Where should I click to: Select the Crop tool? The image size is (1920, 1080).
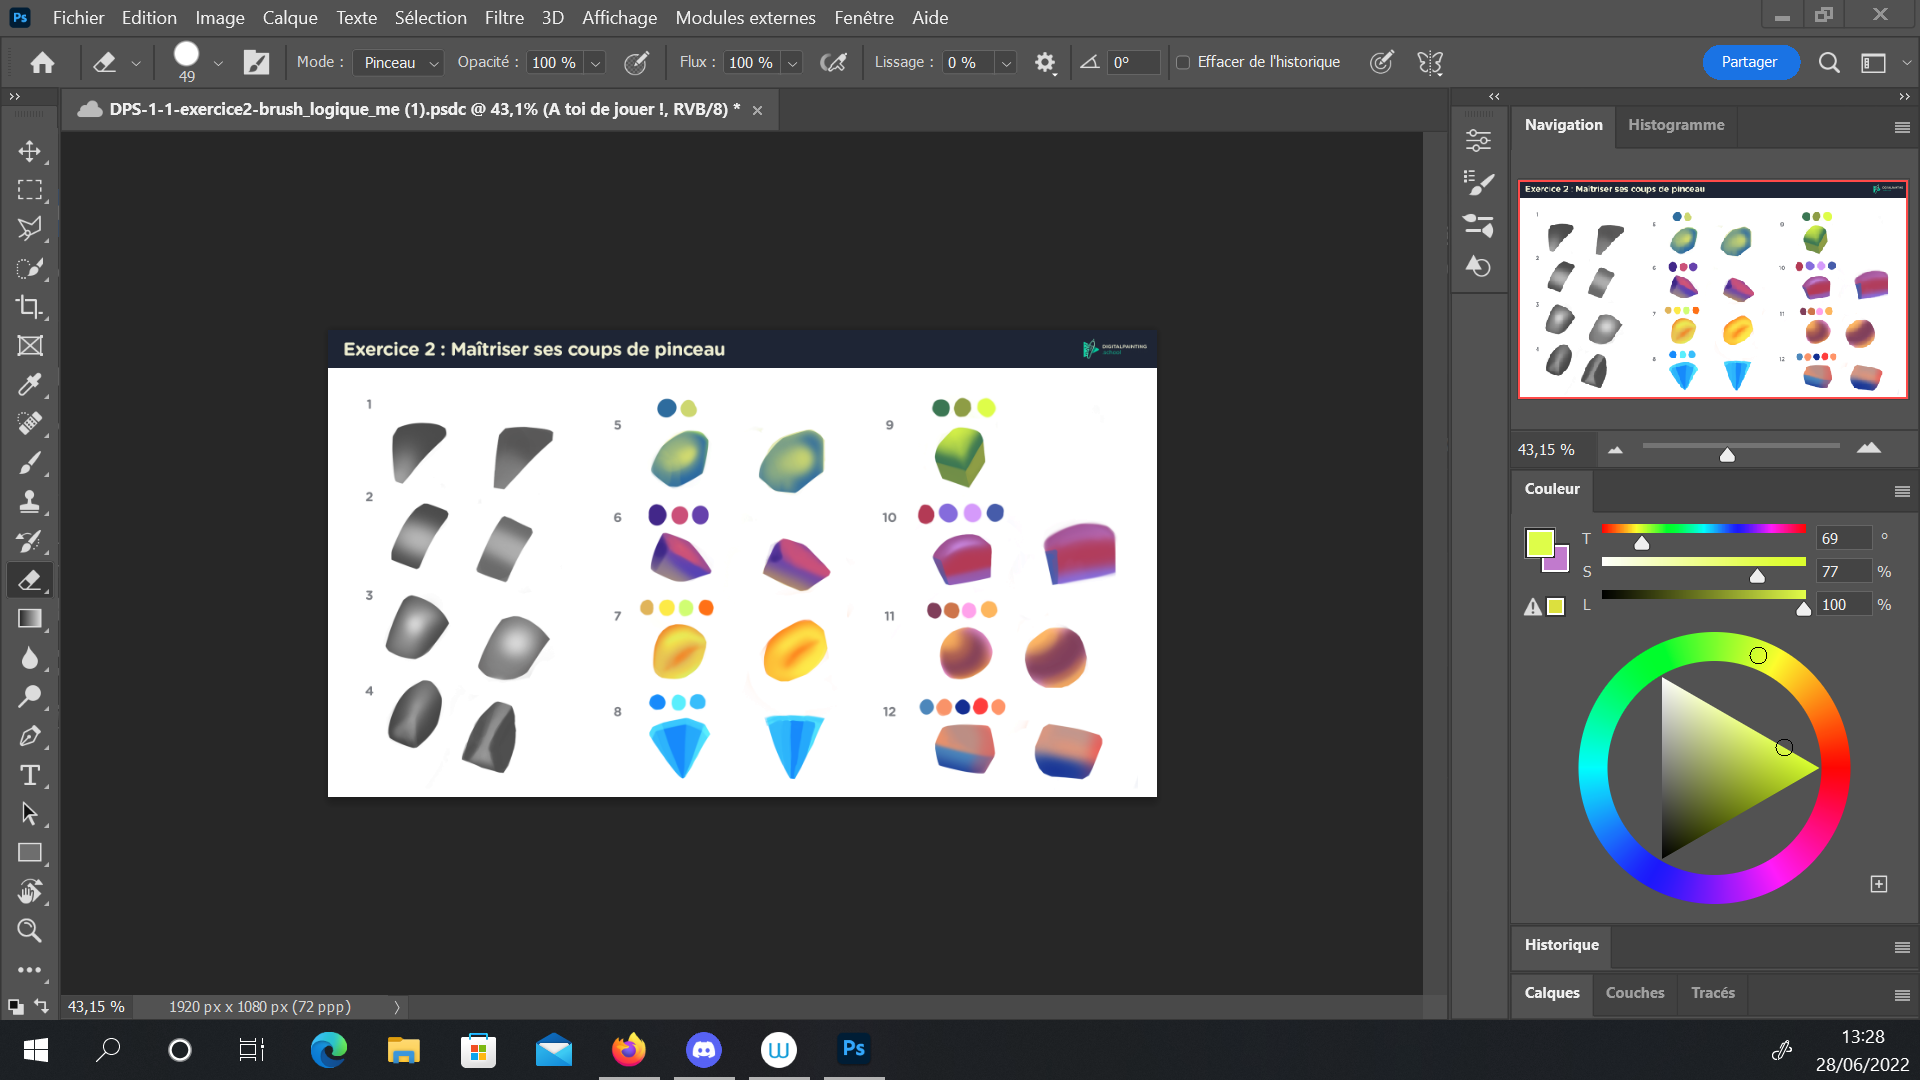(30, 307)
